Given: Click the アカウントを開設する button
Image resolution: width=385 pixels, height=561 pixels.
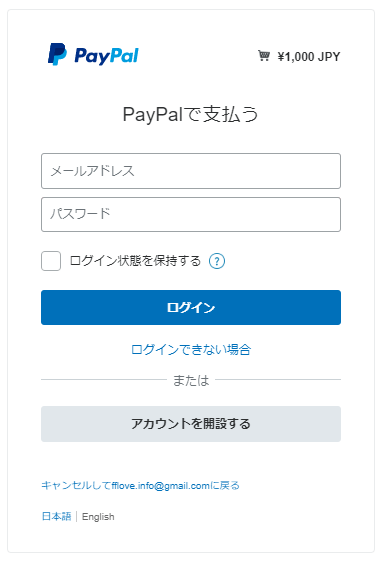Looking at the screenshot, I should tap(191, 424).
